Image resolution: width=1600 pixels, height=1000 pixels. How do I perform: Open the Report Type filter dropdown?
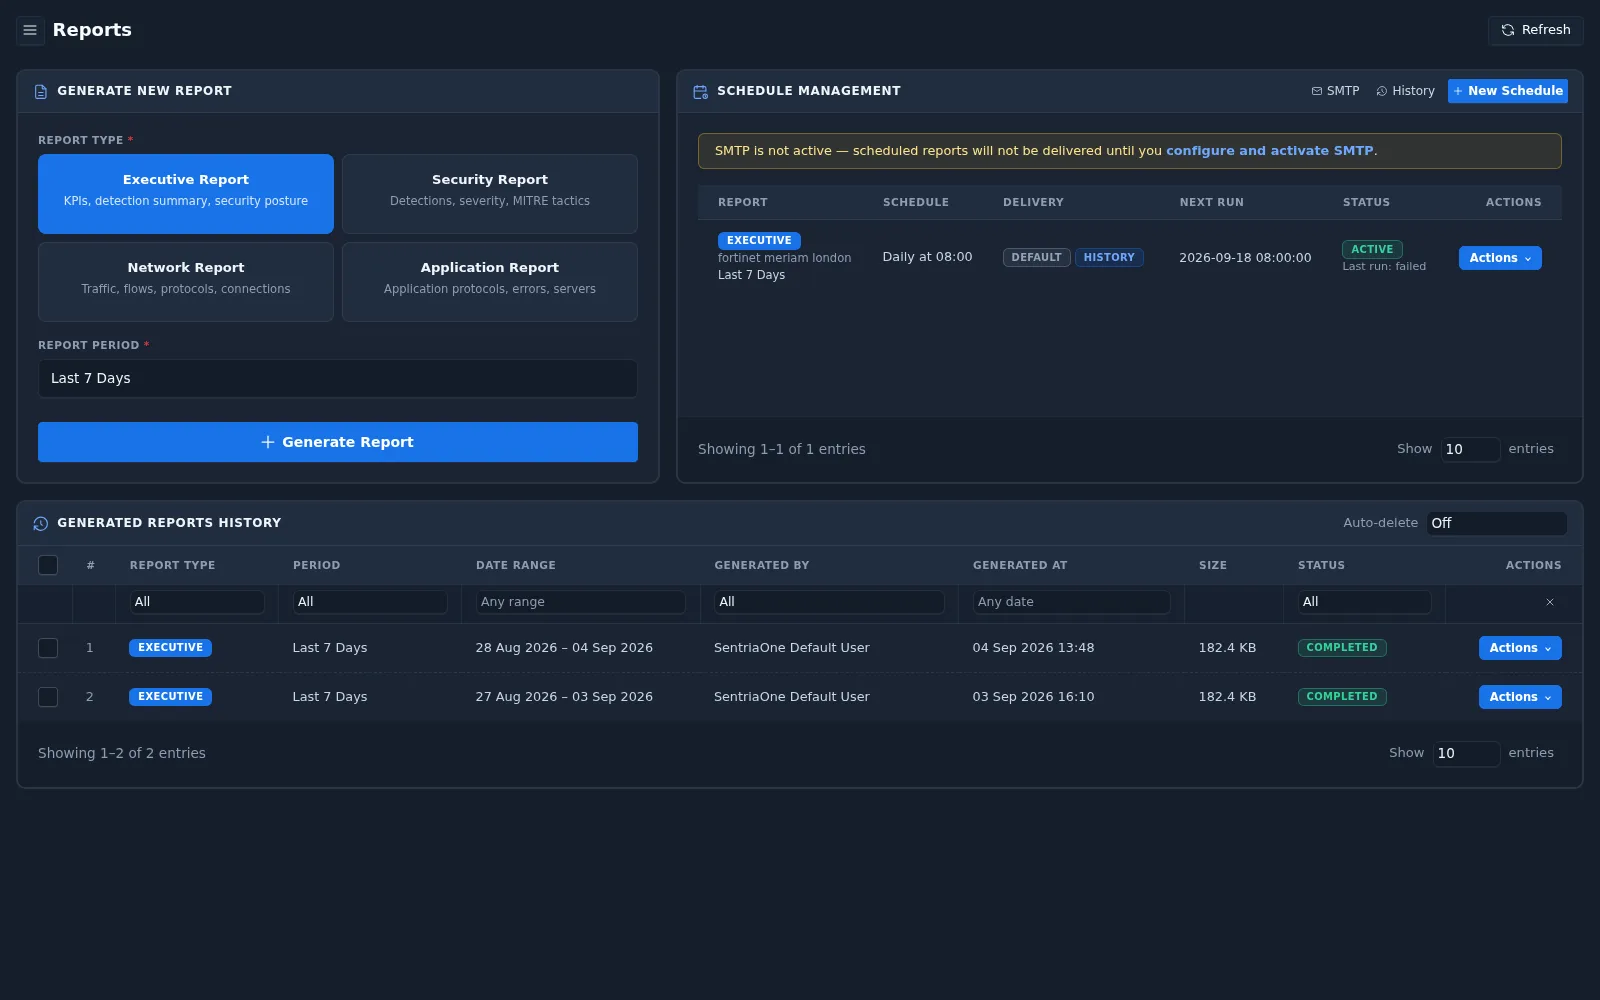[x=197, y=602]
